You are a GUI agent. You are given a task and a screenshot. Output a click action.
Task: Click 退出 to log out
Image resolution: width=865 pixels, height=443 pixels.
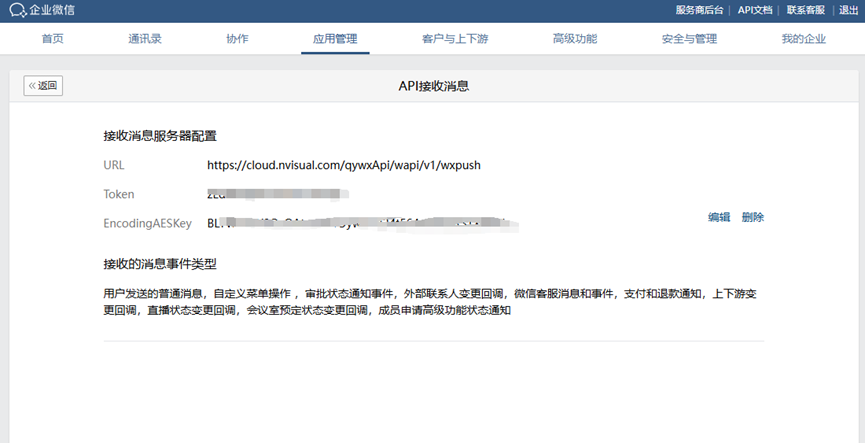pos(848,10)
